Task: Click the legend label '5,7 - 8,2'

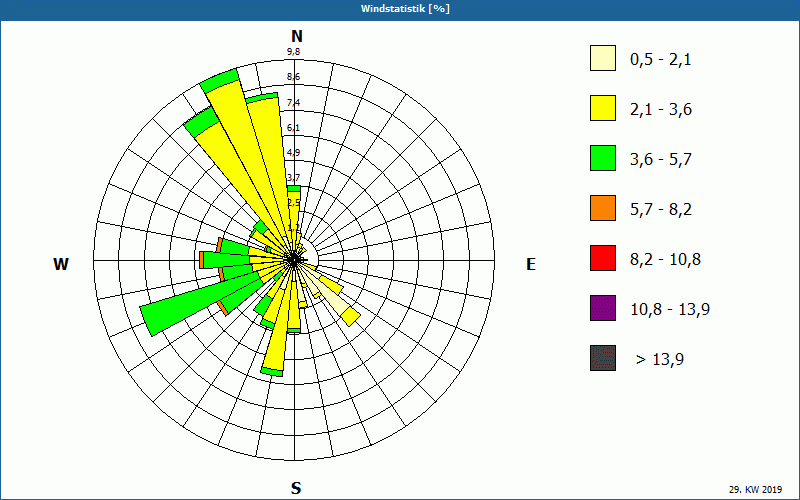Action: tap(661, 210)
